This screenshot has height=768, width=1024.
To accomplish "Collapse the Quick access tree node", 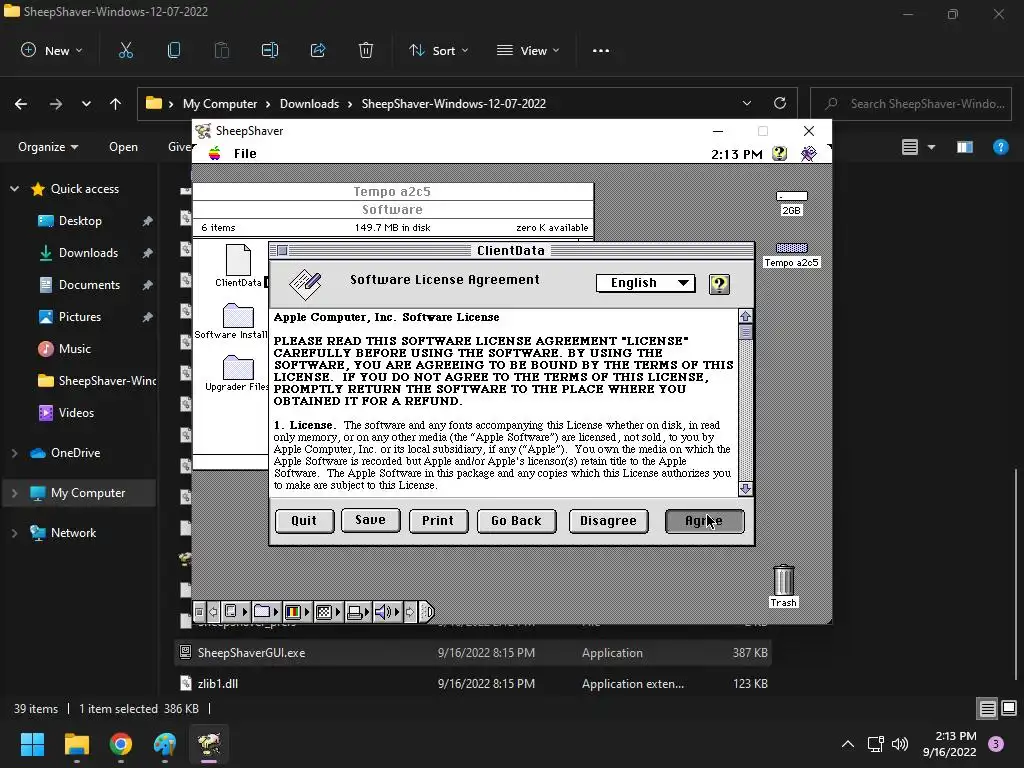I will tap(14, 189).
